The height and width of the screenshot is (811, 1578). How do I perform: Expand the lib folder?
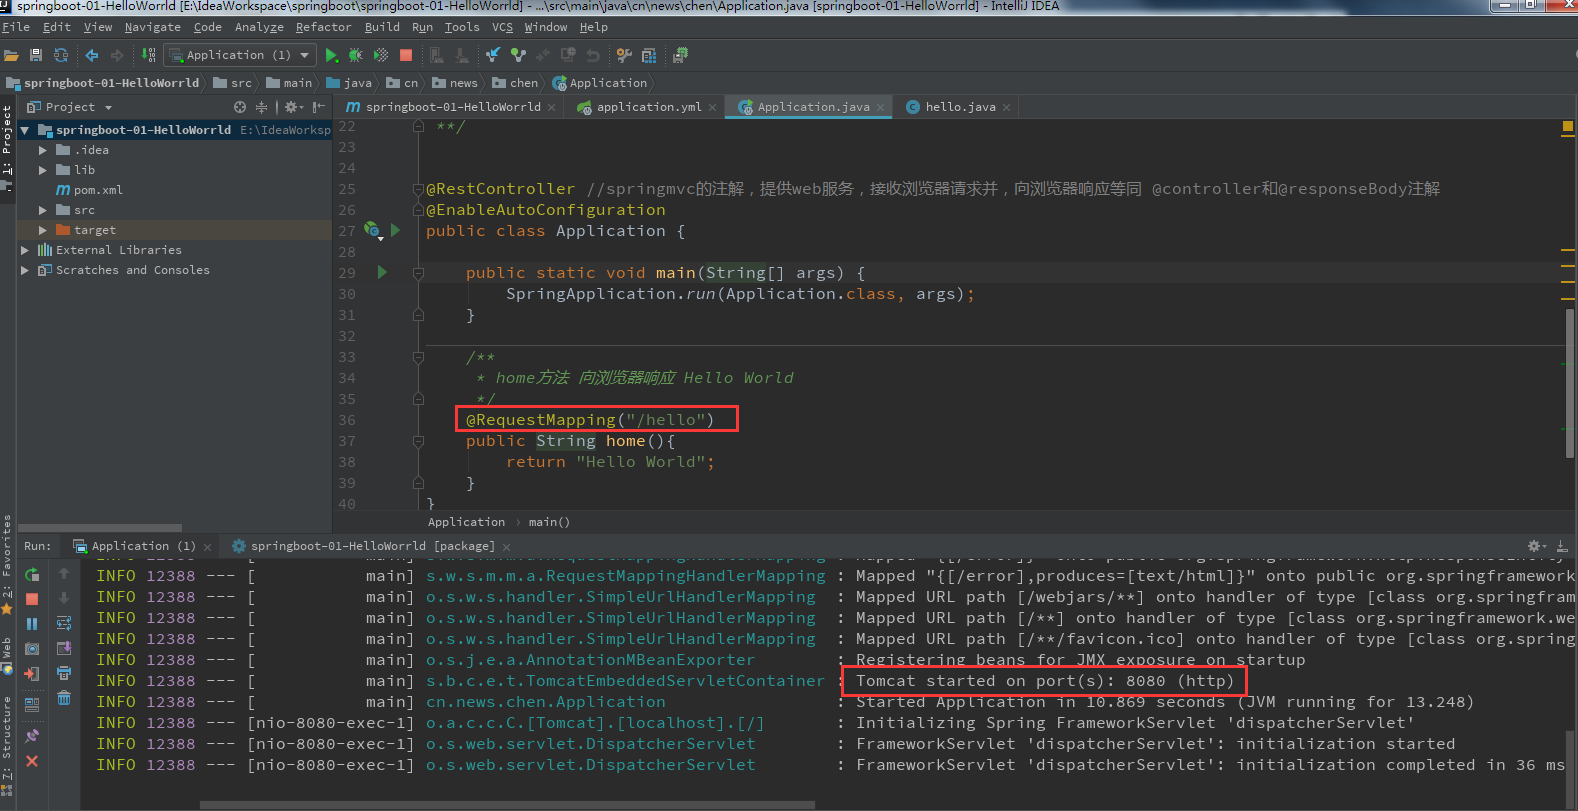(x=43, y=170)
